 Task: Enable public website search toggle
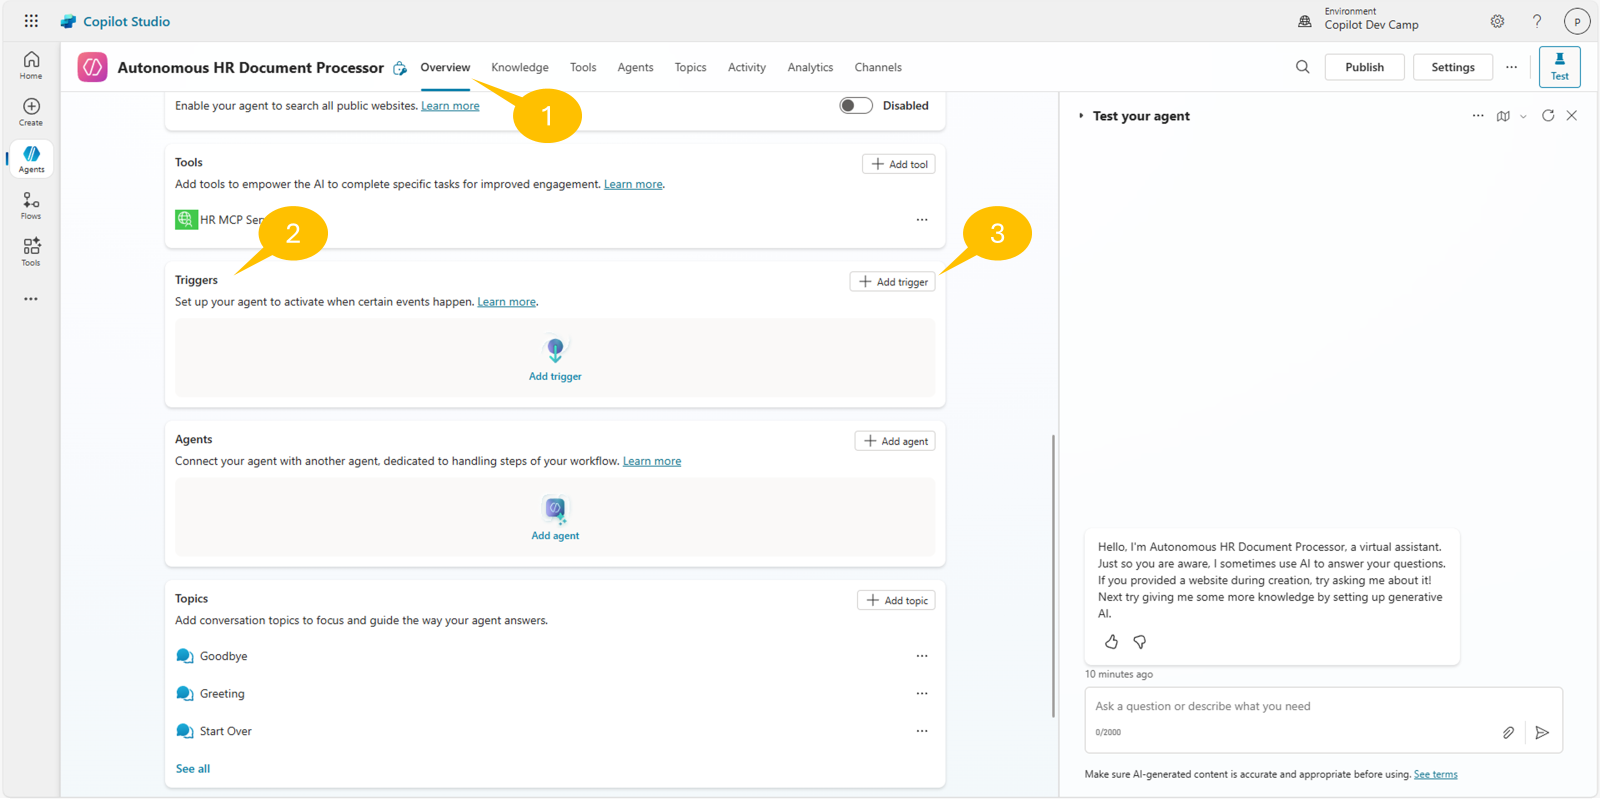856,106
